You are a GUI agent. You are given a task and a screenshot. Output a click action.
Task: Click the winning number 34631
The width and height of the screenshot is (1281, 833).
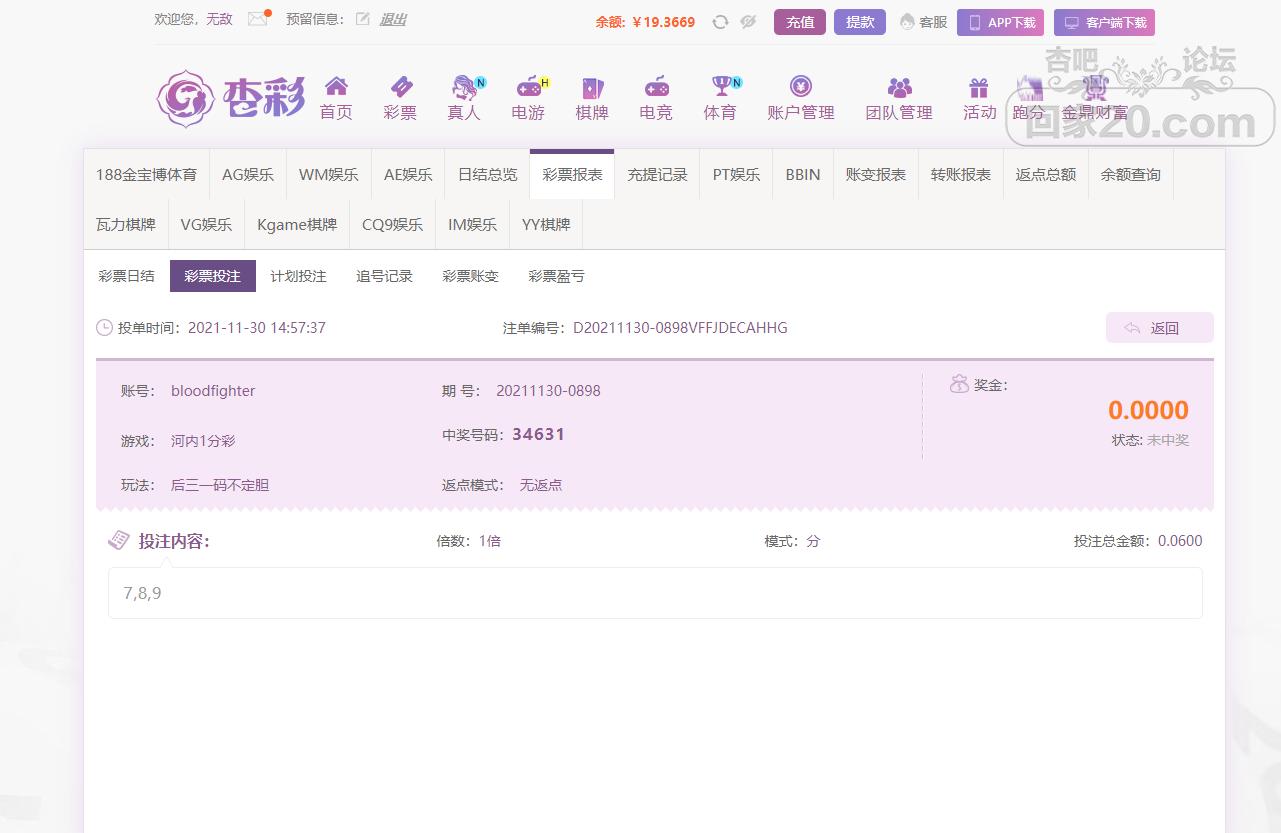coord(539,435)
